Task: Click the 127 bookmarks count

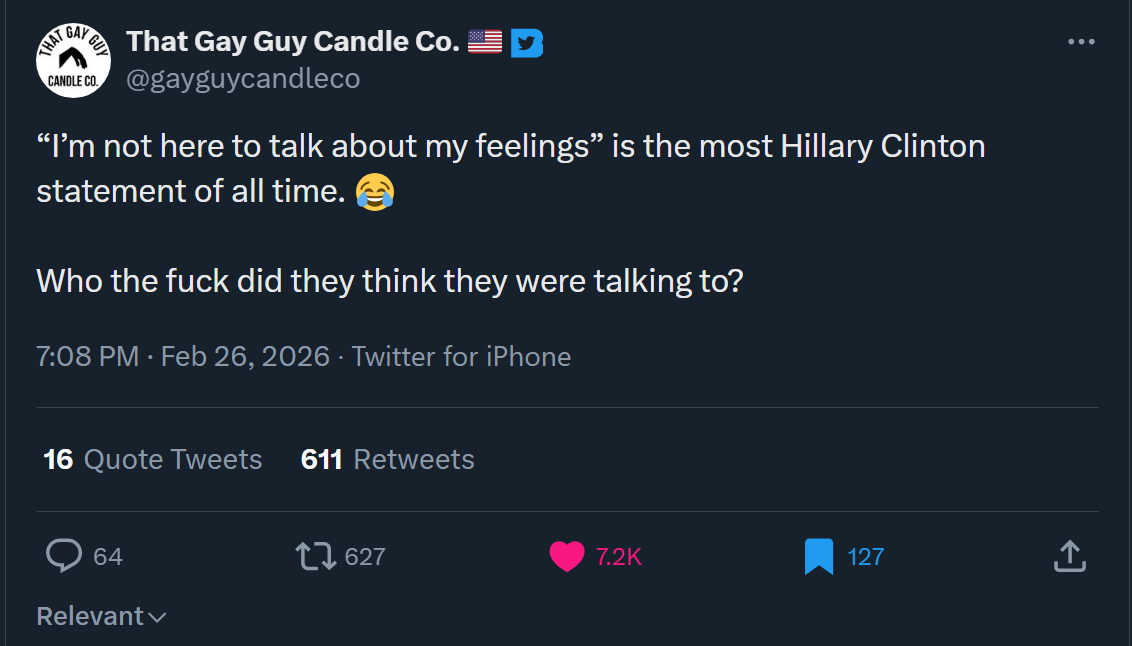Action: pos(866,557)
